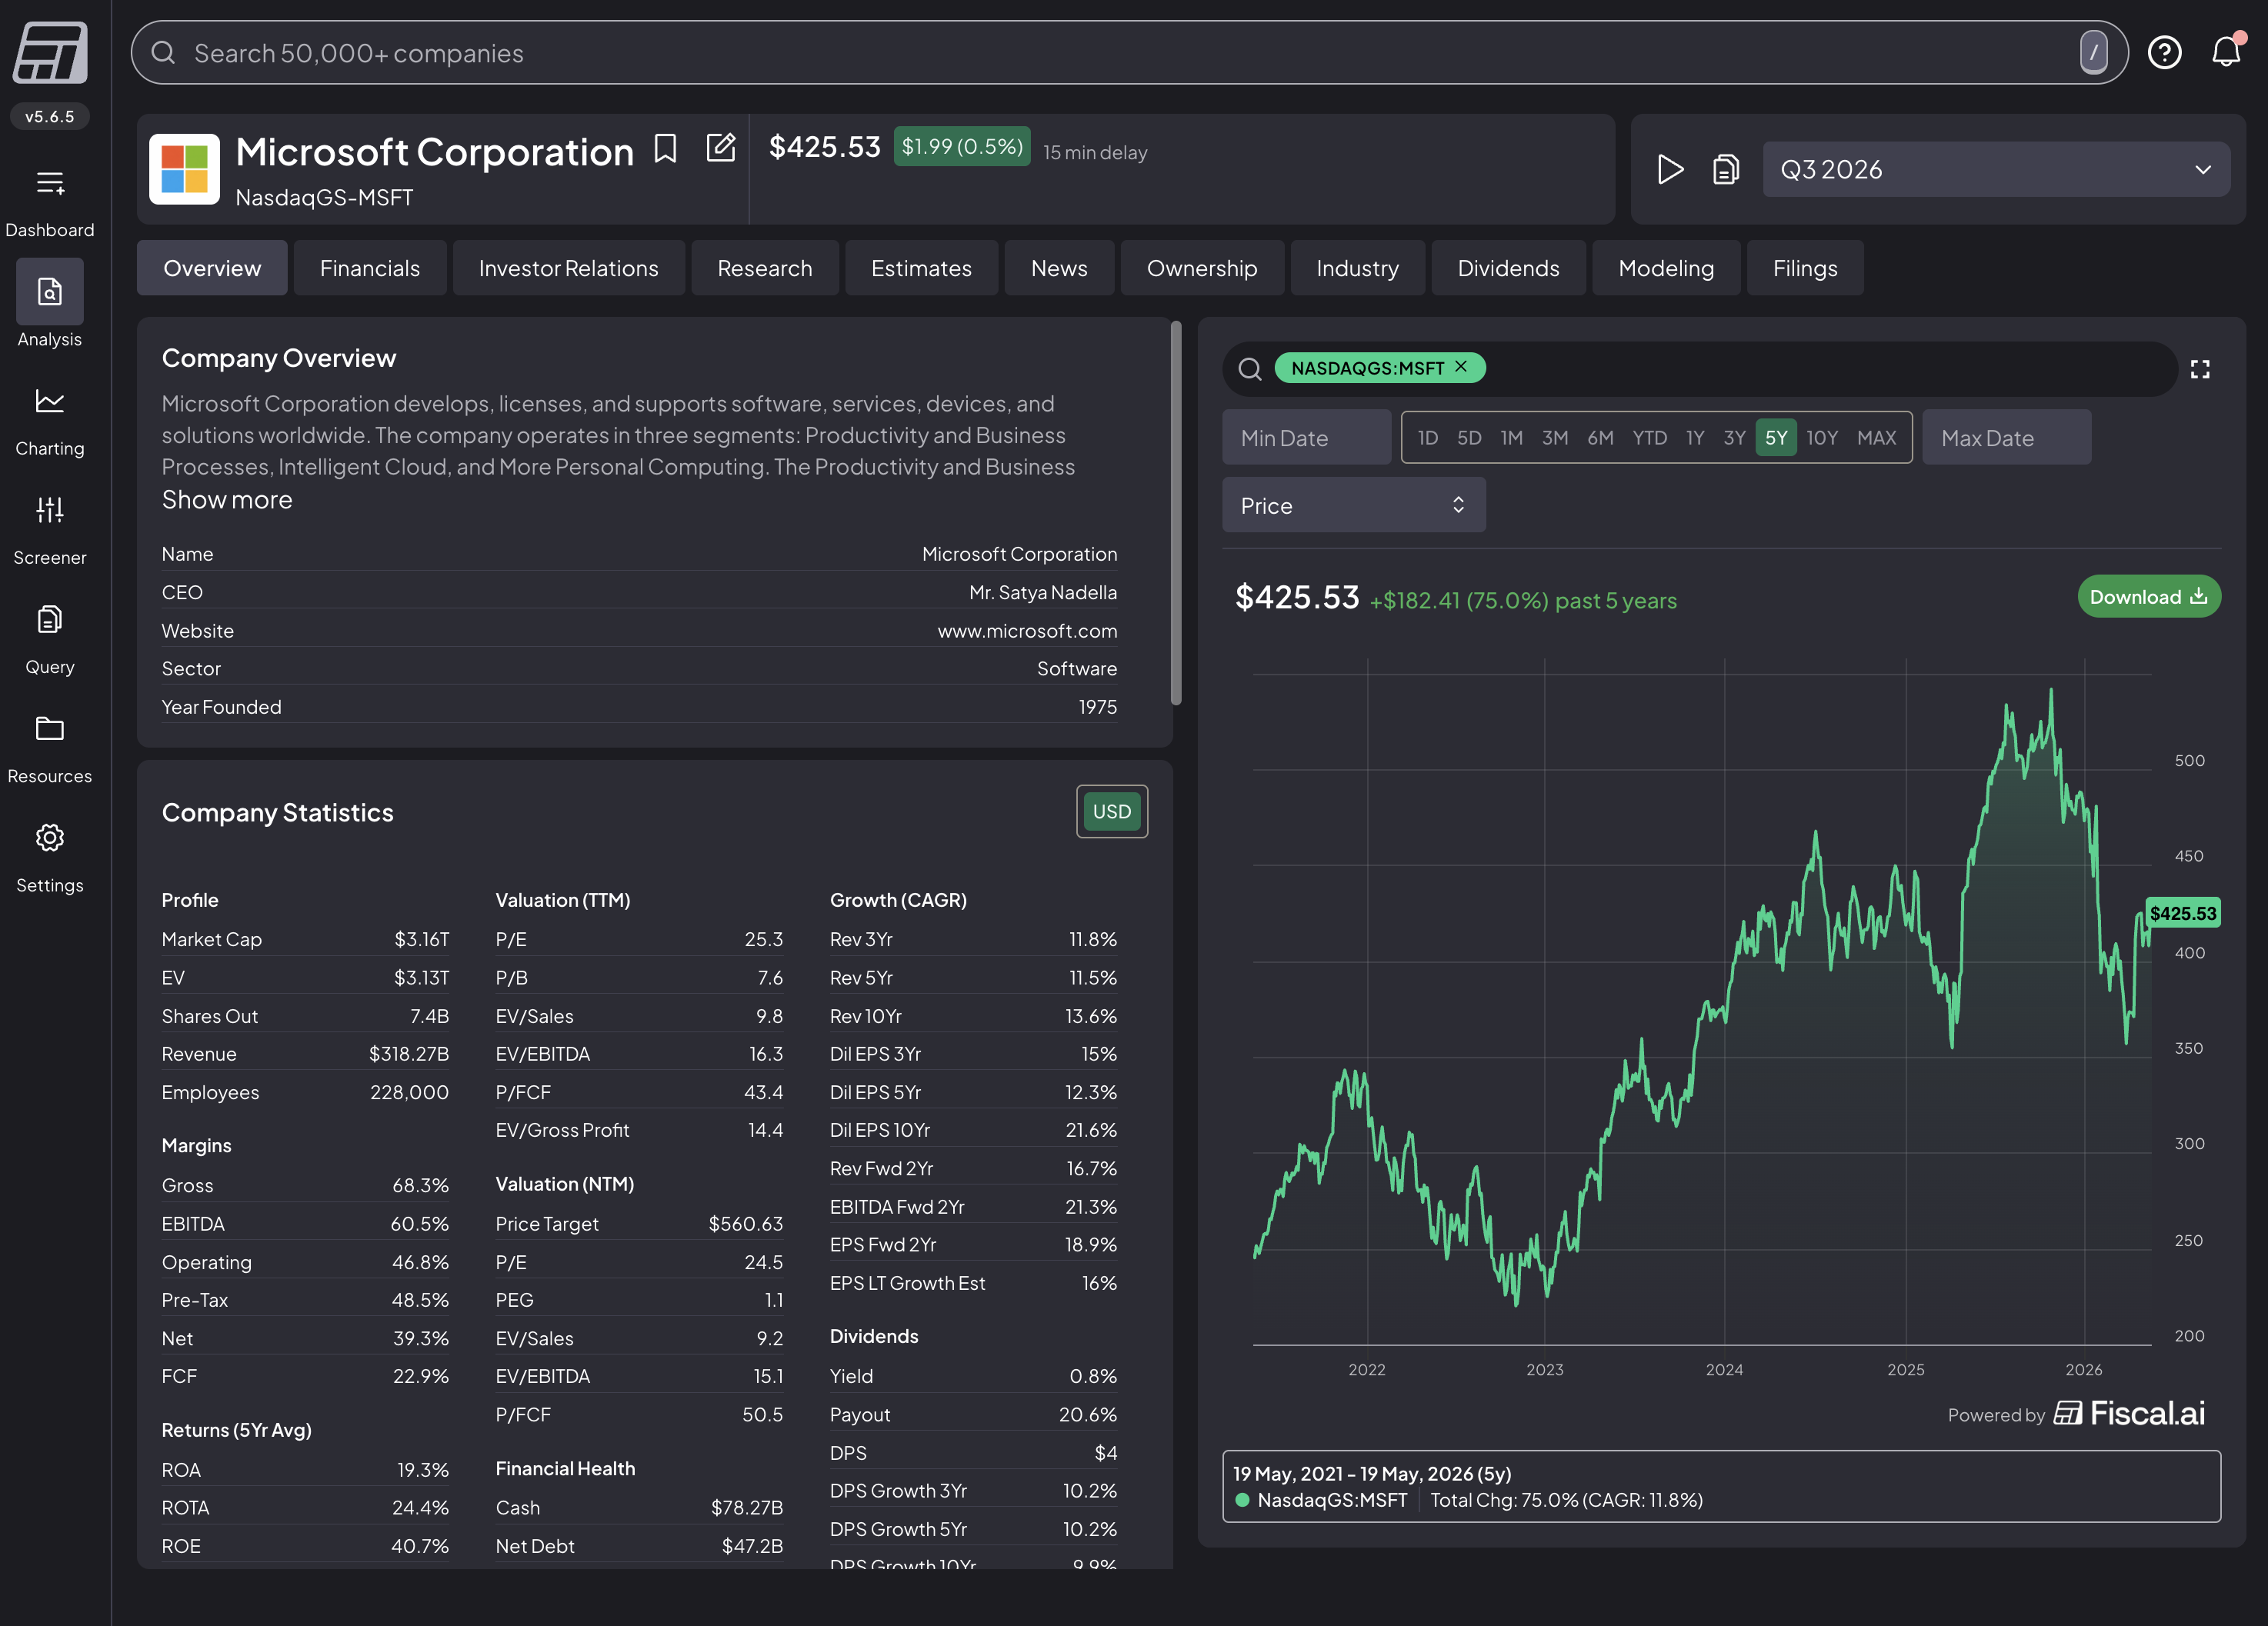
Task: Switch to the Overview tab
Action: tap(212, 268)
